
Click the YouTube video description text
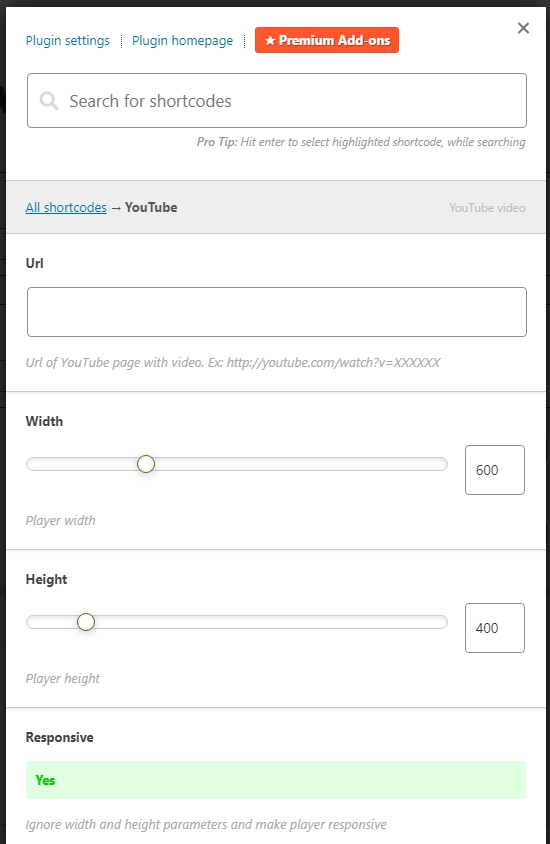[x=487, y=208]
